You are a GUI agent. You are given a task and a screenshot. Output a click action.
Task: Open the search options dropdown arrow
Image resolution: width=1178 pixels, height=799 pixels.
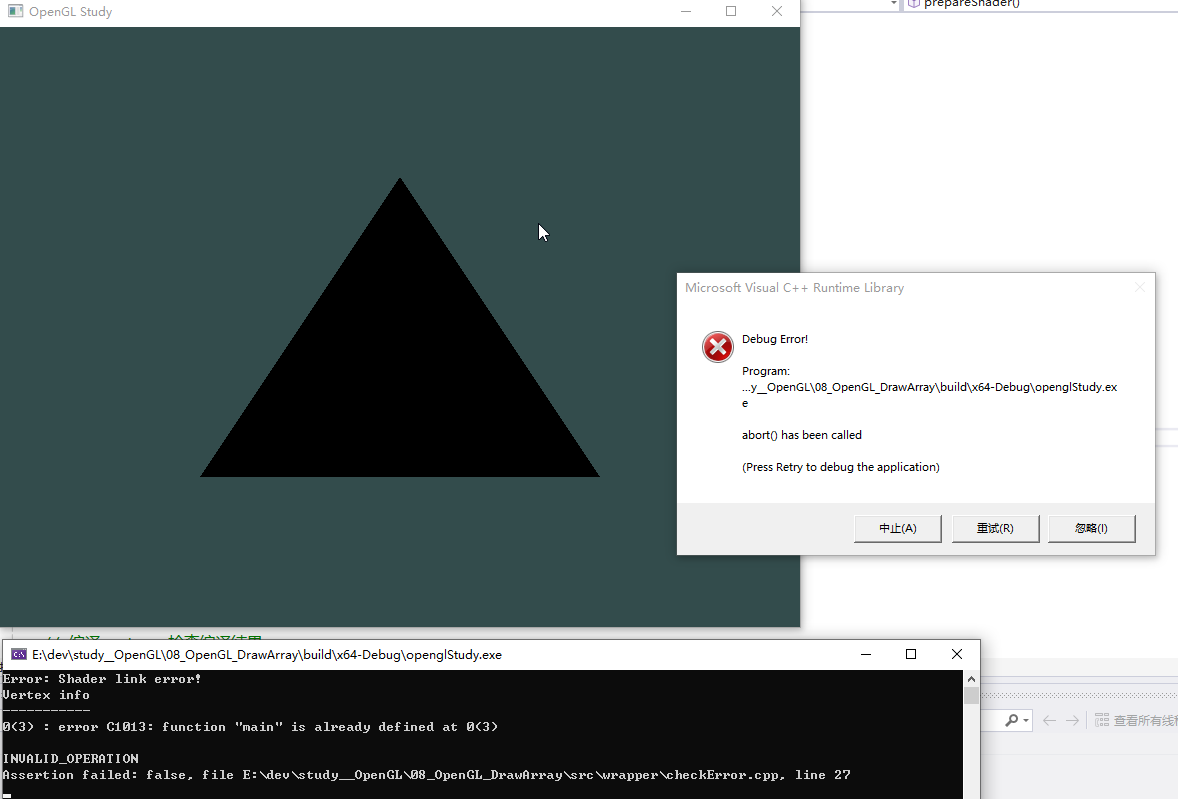coord(1025,720)
